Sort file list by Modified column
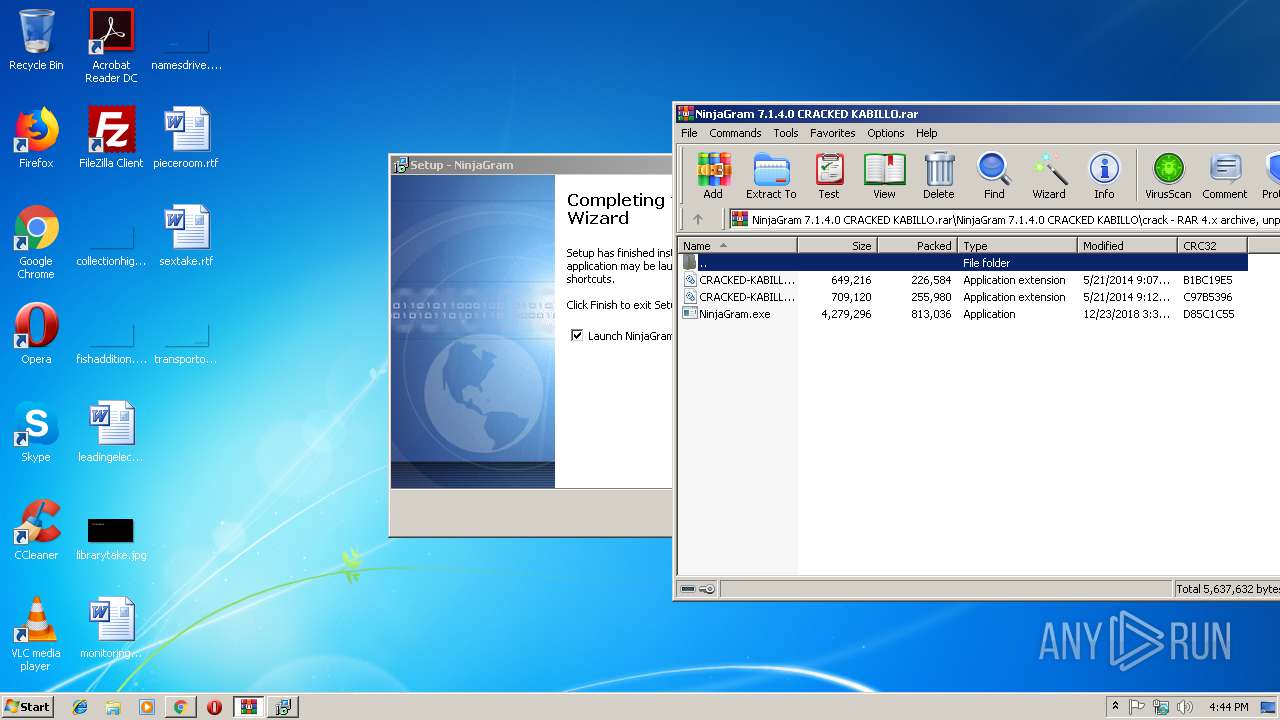The image size is (1280, 720). [1127, 245]
